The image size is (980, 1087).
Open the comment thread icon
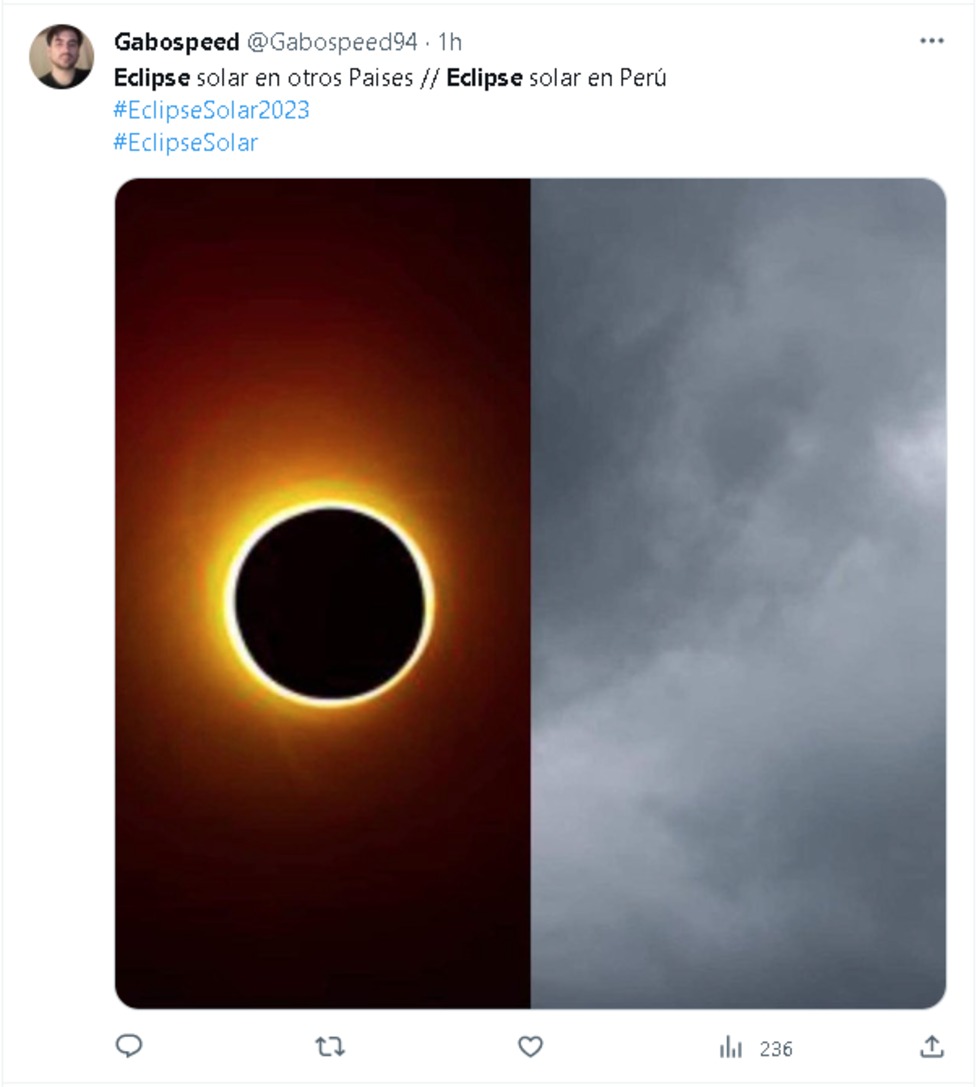[x=127, y=1046]
